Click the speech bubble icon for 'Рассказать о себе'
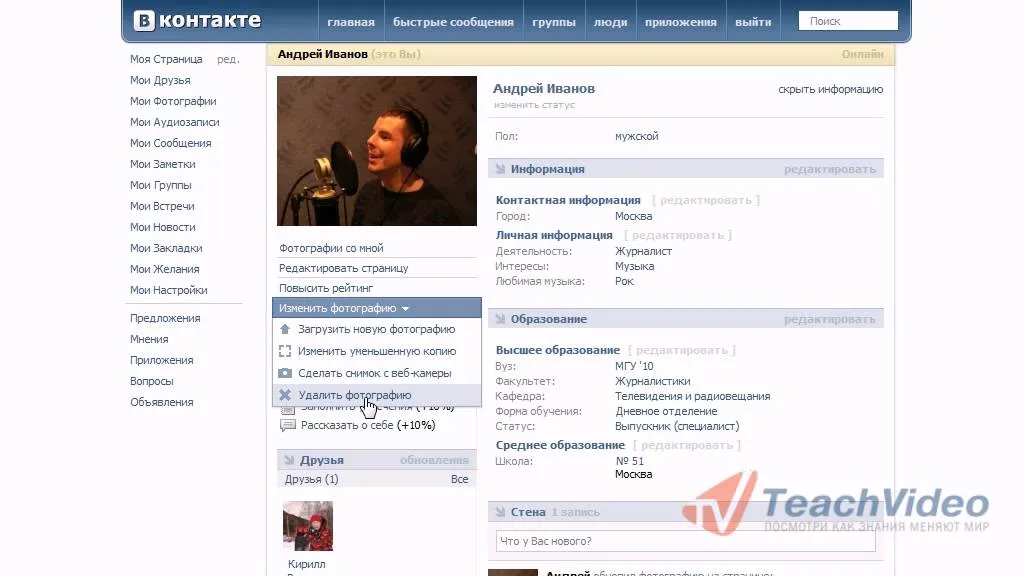Image resolution: width=1024 pixels, height=576 pixels. pos(287,425)
